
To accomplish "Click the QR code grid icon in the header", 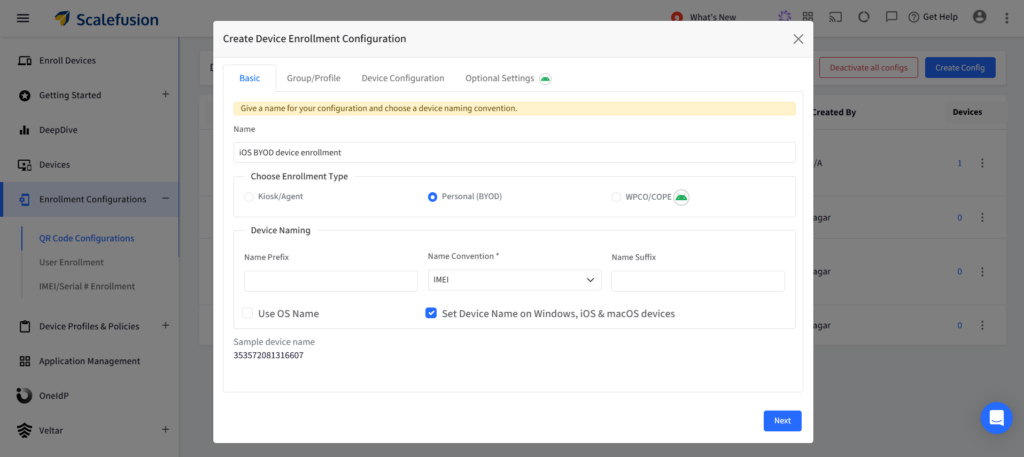I will pos(808,17).
